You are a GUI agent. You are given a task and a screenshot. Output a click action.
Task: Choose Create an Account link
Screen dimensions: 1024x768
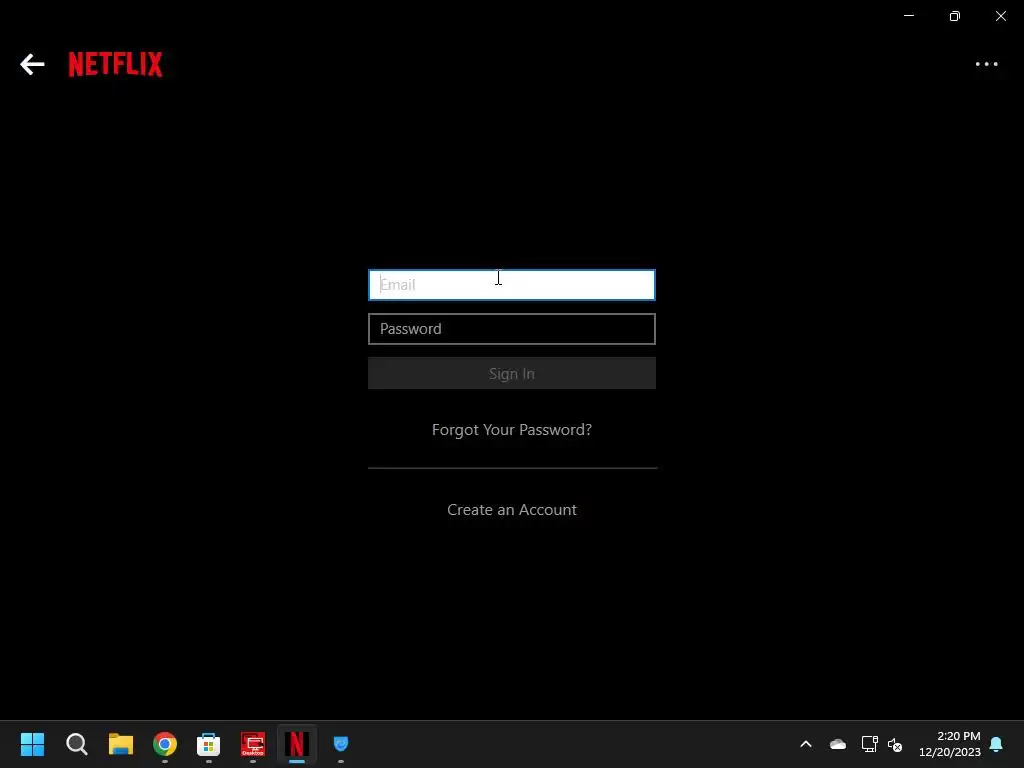511,509
